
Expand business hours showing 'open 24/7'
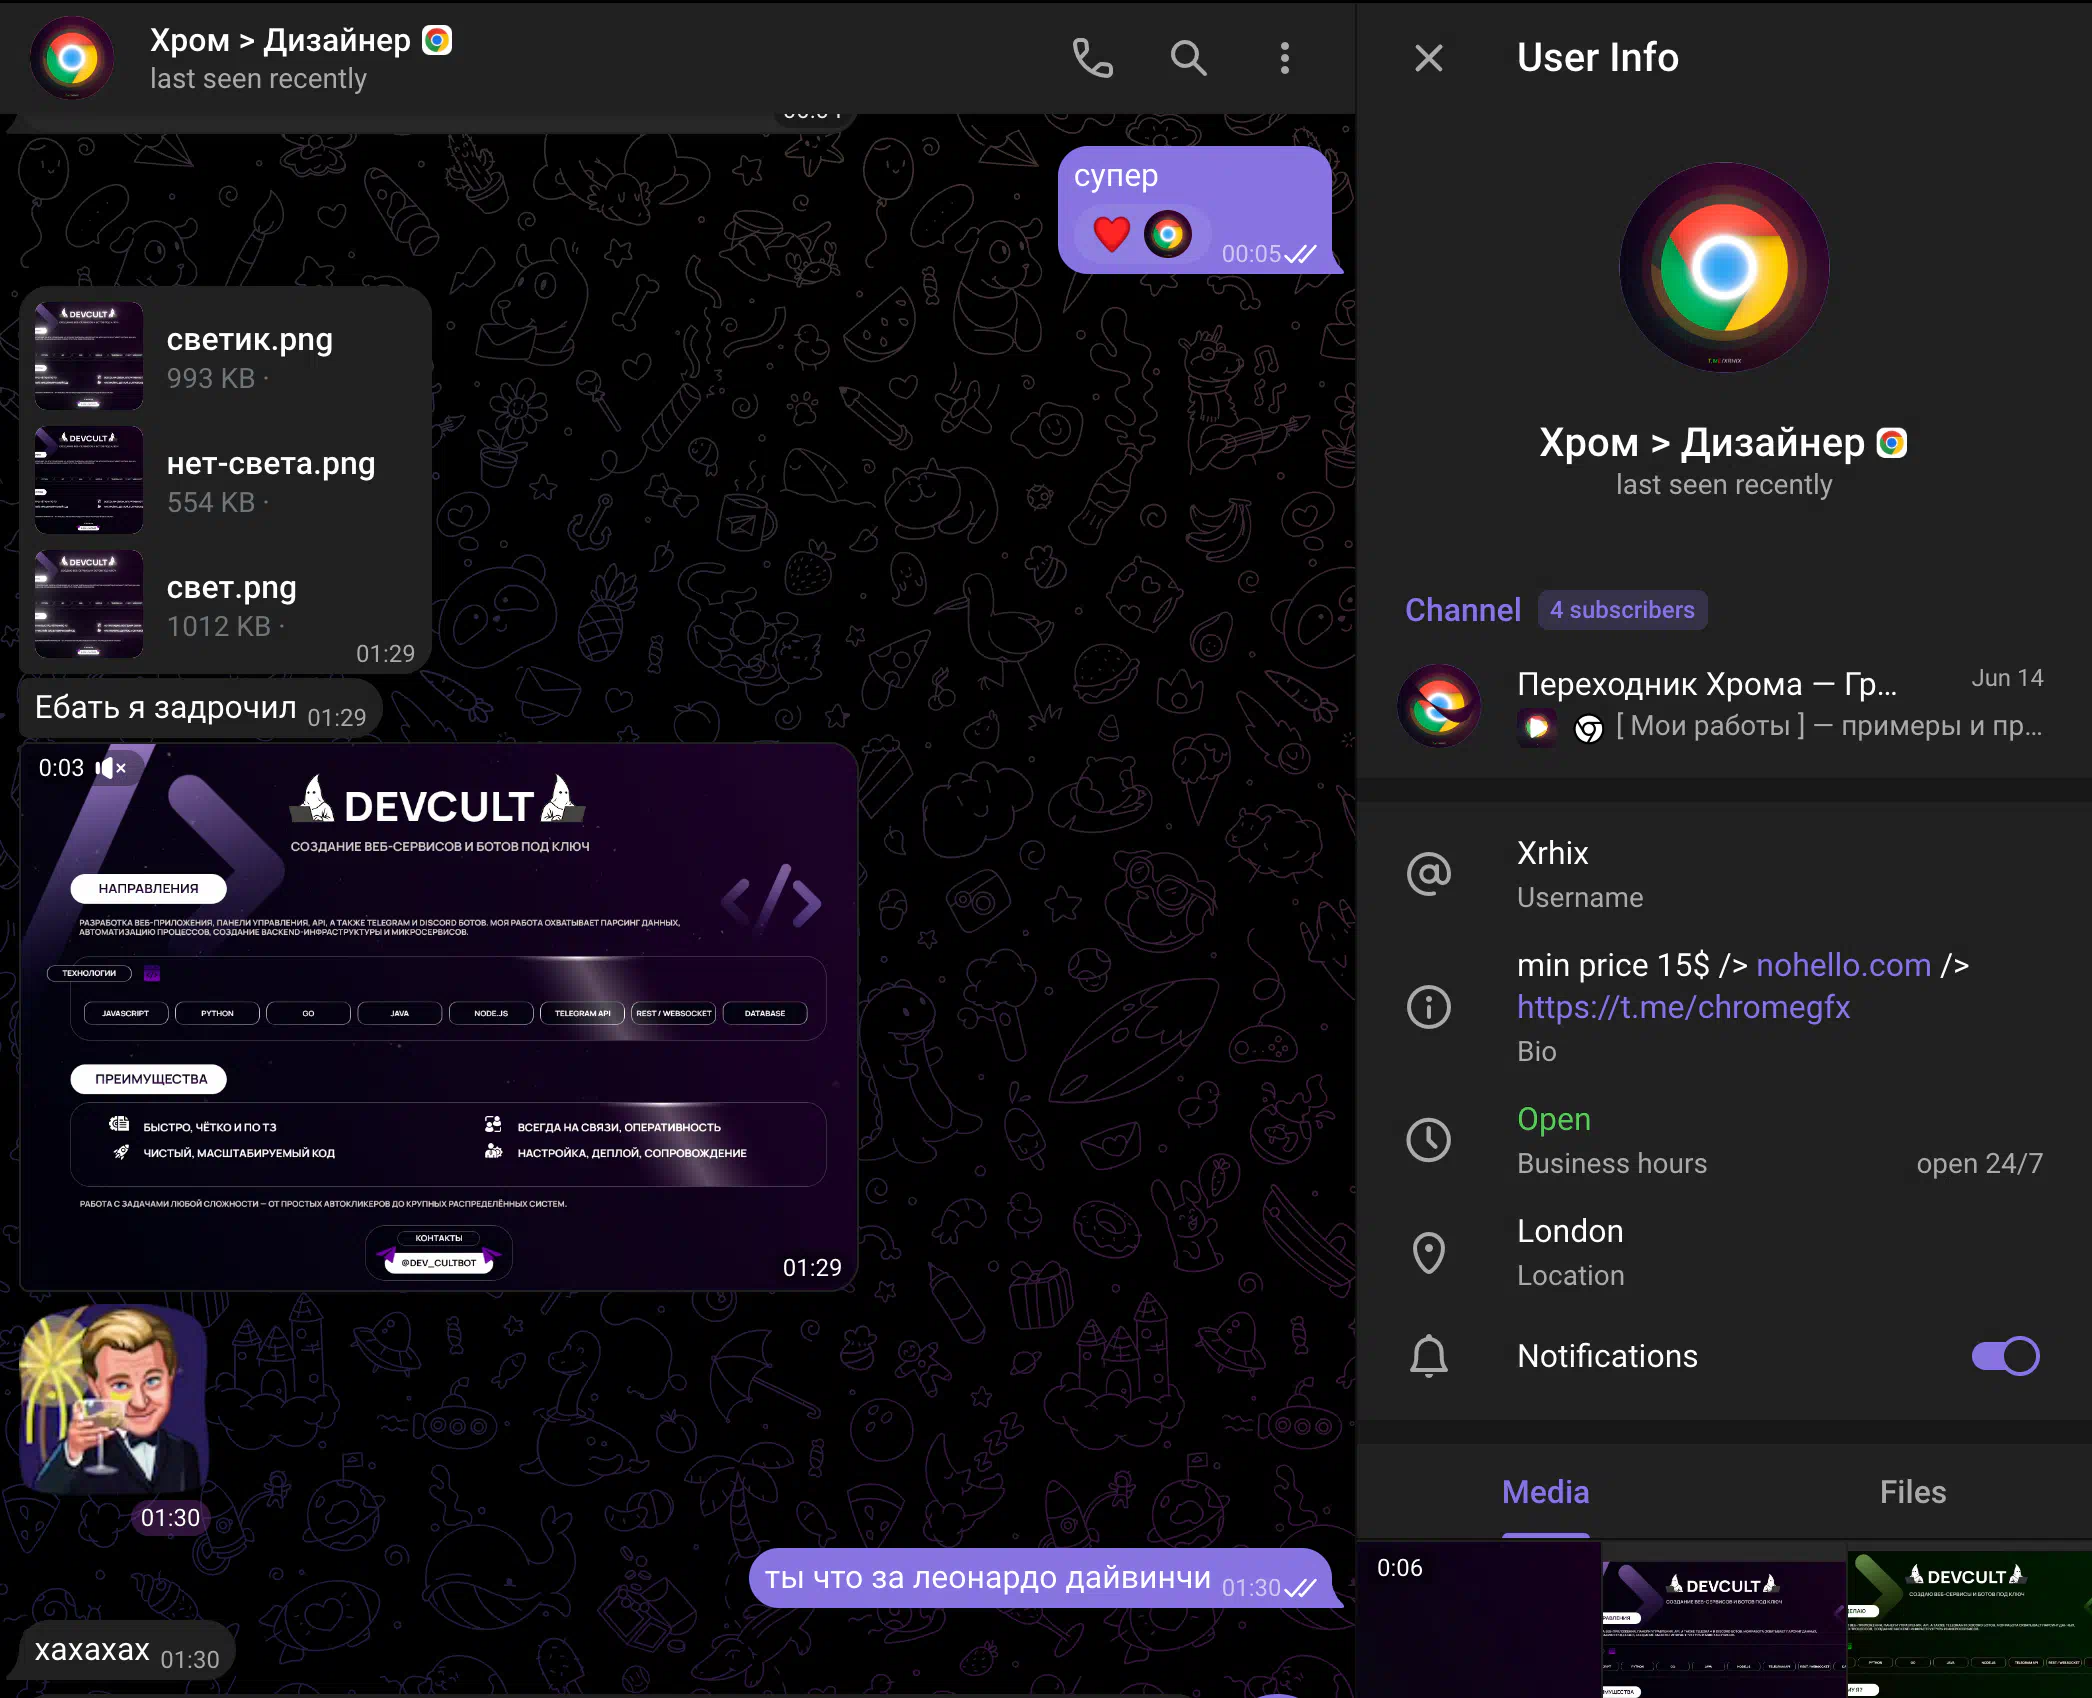click(x=1979, y=1163)
